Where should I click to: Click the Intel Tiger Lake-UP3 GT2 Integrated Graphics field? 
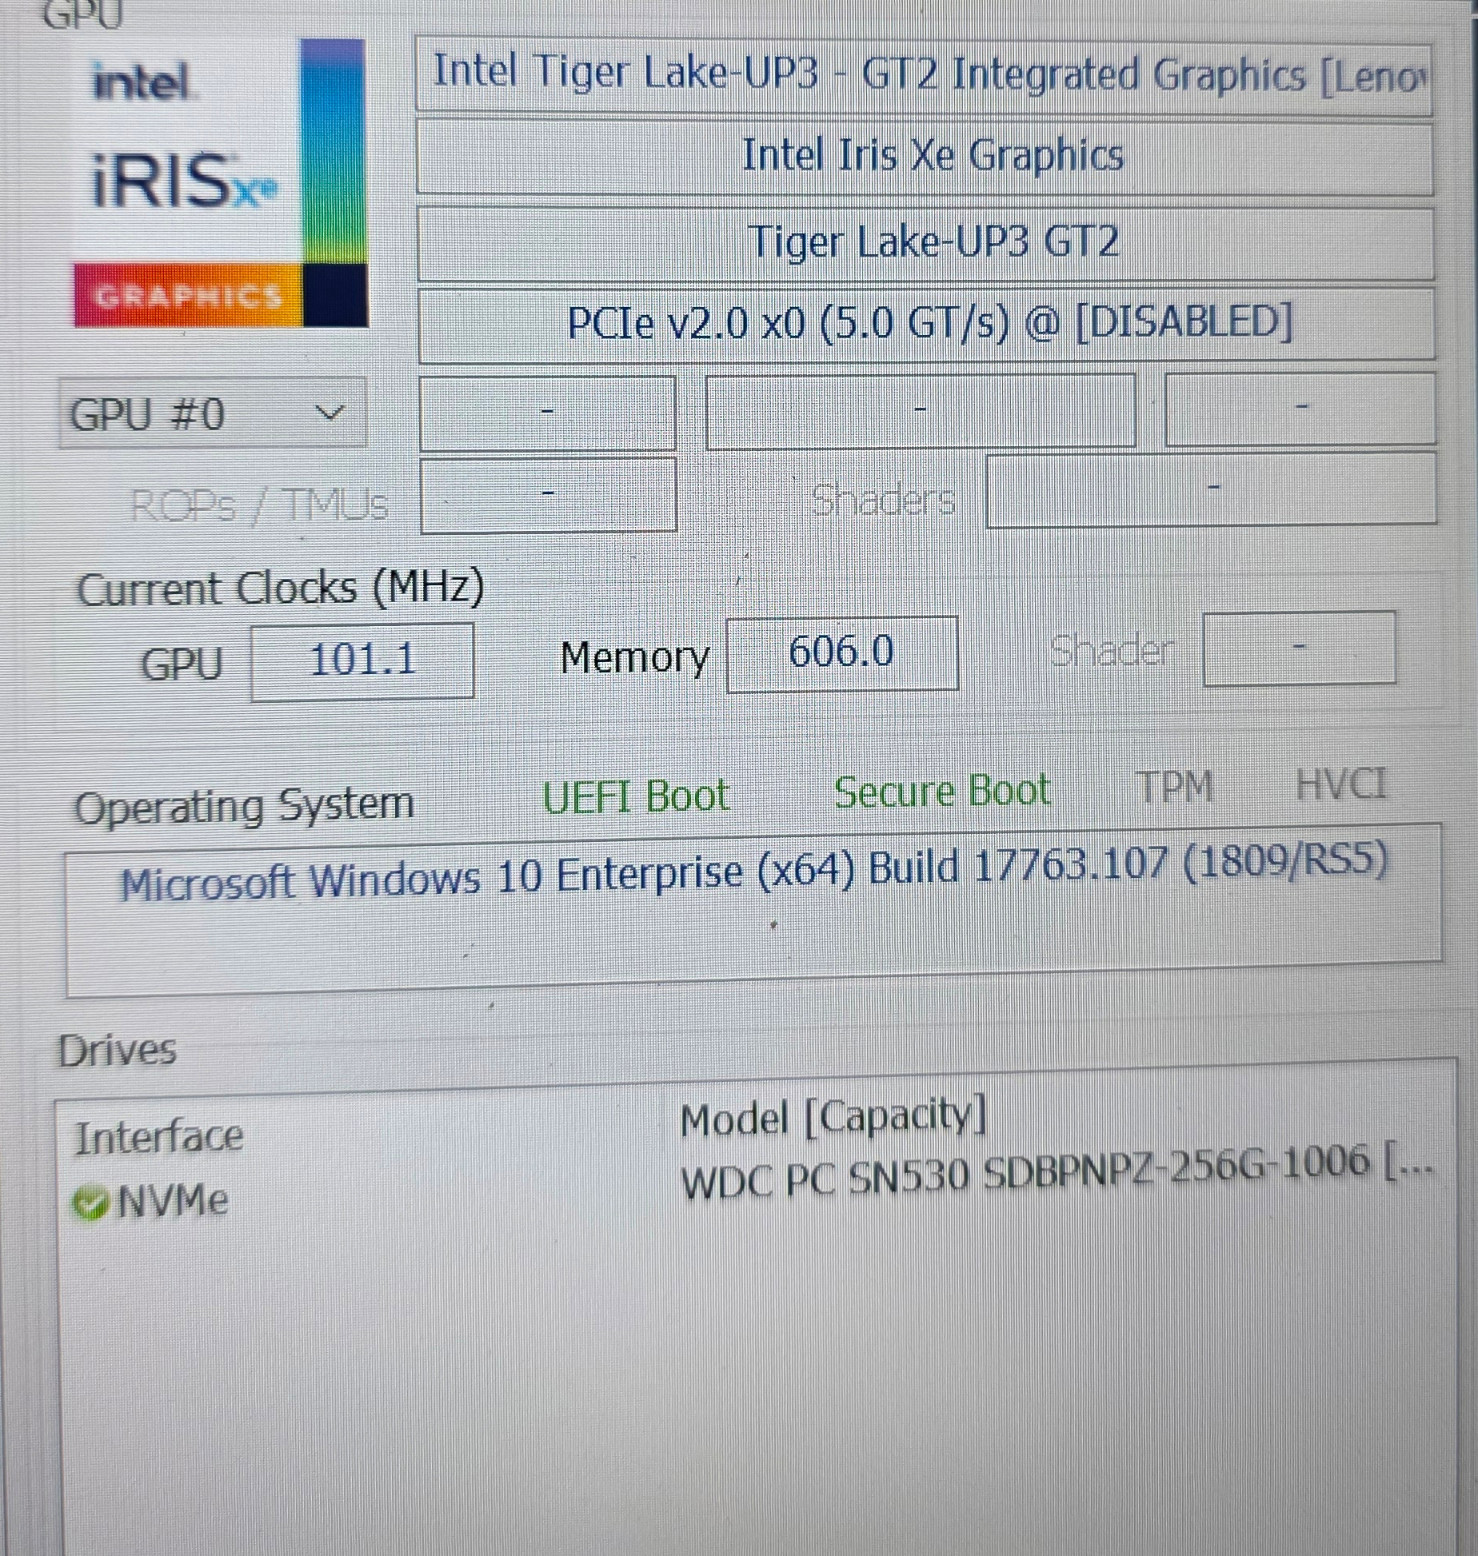click(924, 76)
